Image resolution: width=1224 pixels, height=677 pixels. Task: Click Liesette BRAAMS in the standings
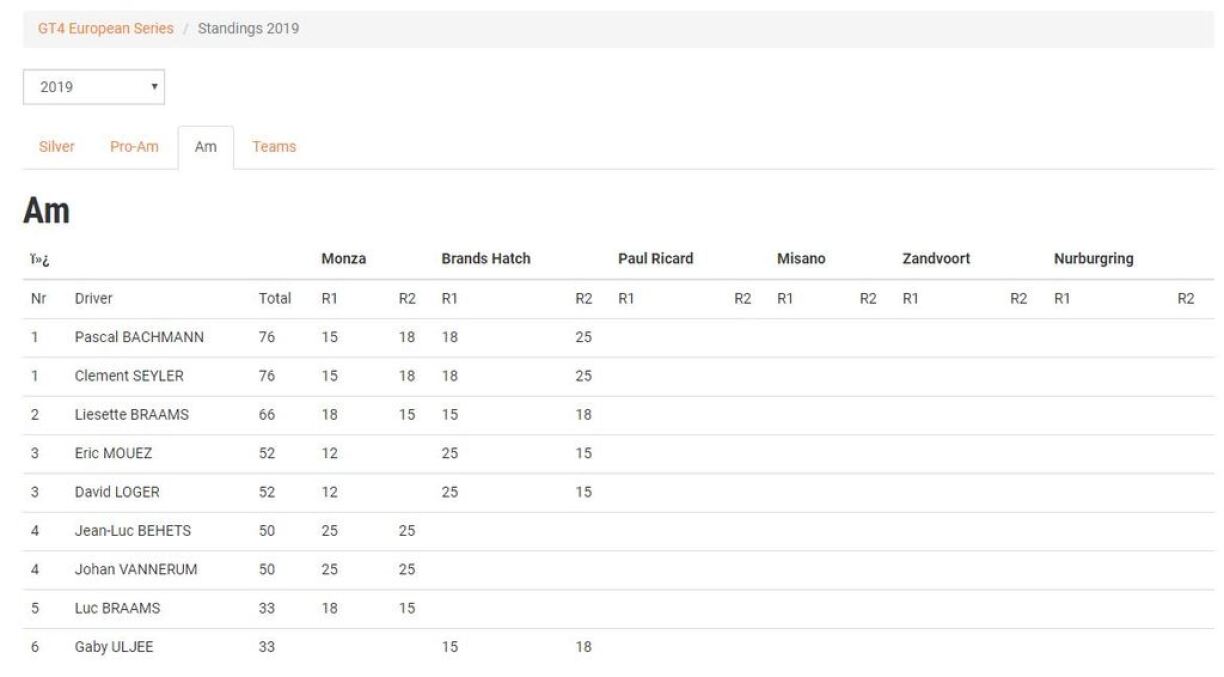(x=131, y=415)
